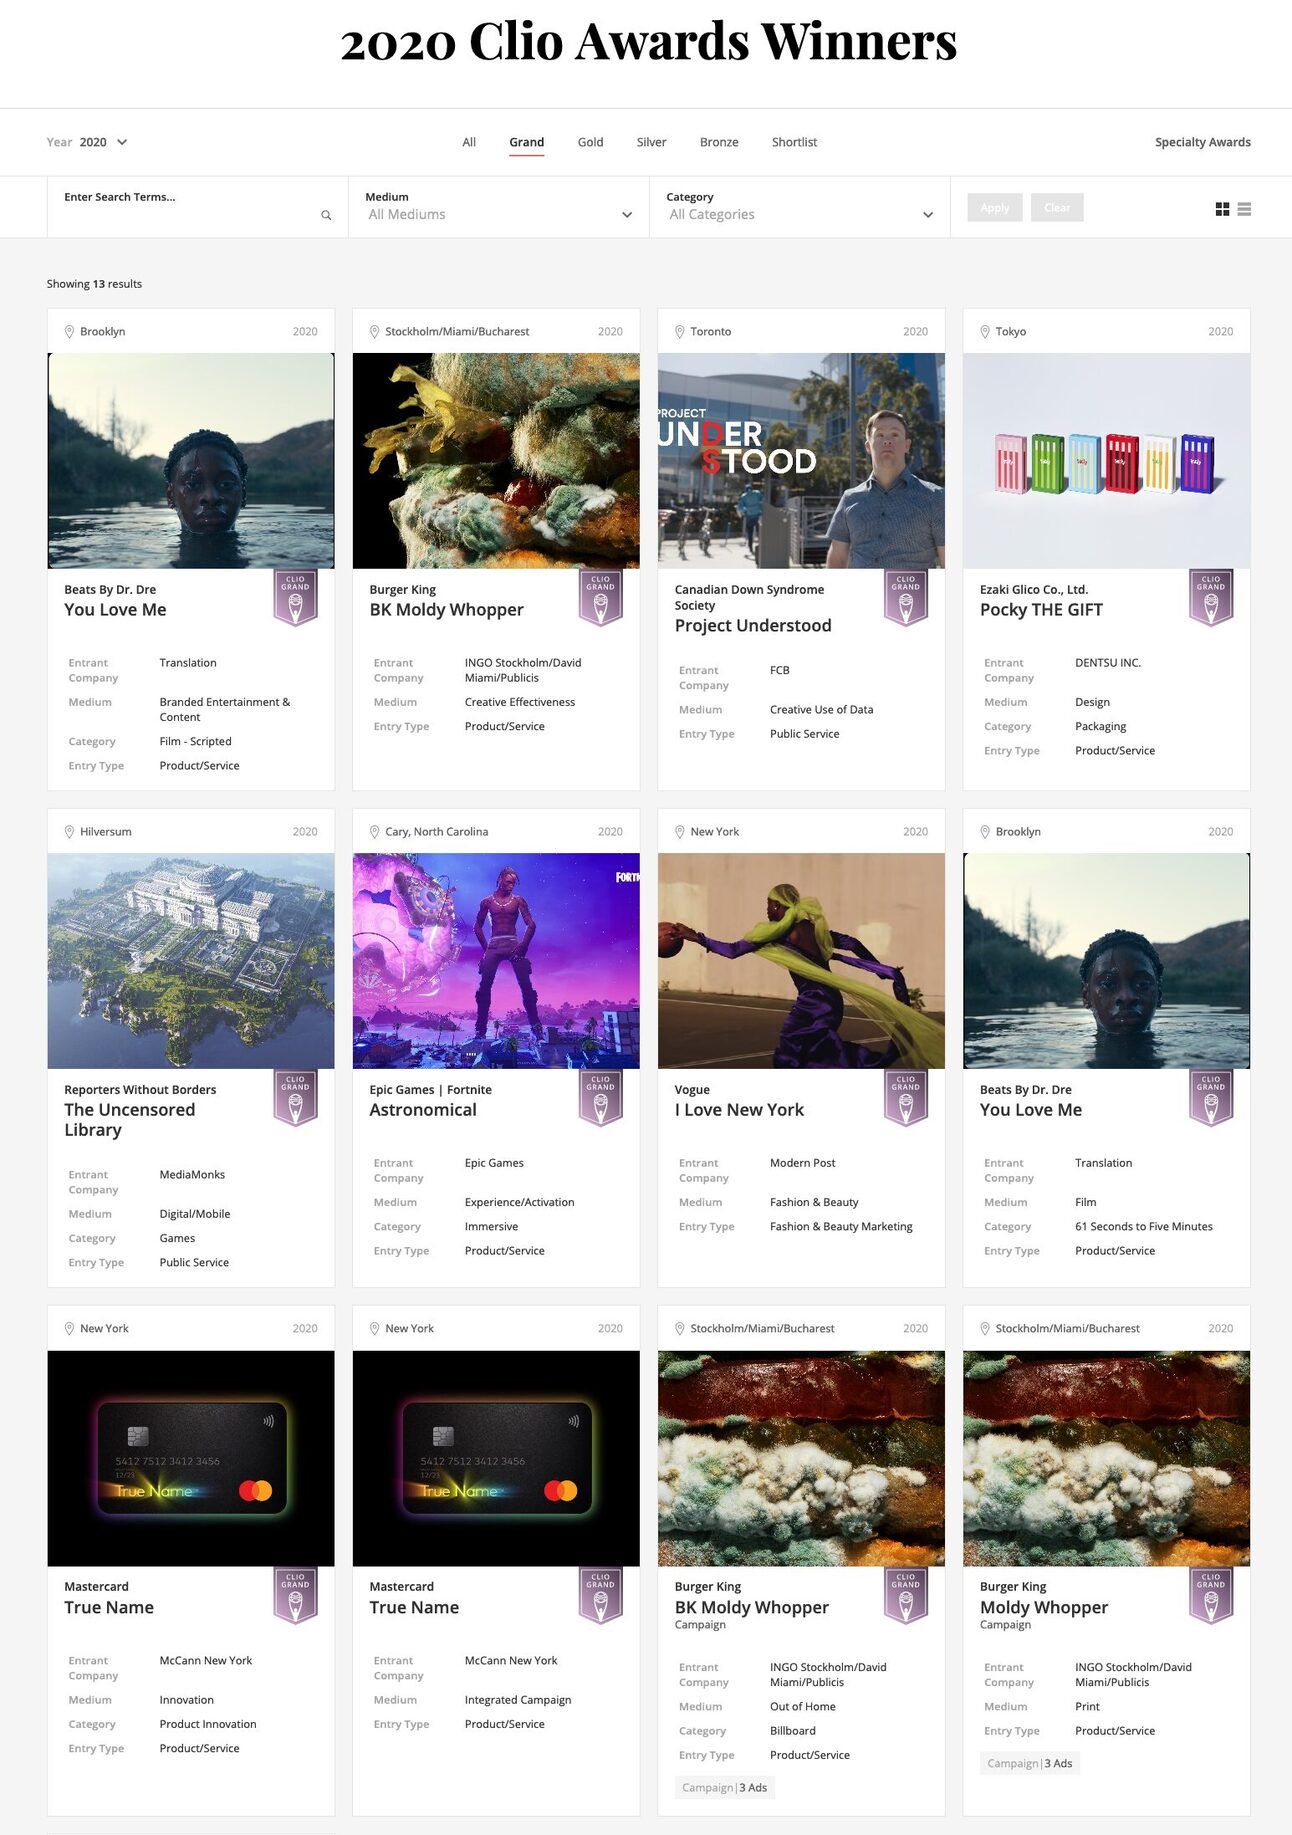Image resolution: width=1292 pixels, height=1835 pixels.
Task: Click the Cary, North Carolina pin icon
Action: [374, 832]
